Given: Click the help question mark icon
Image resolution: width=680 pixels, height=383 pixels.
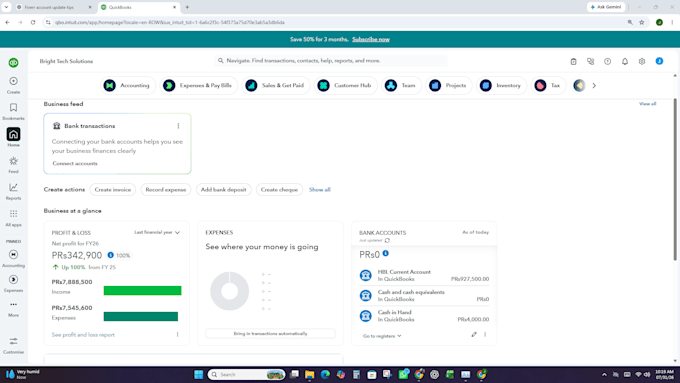Looking at the screenshot, I should click(x=608, y=62).
